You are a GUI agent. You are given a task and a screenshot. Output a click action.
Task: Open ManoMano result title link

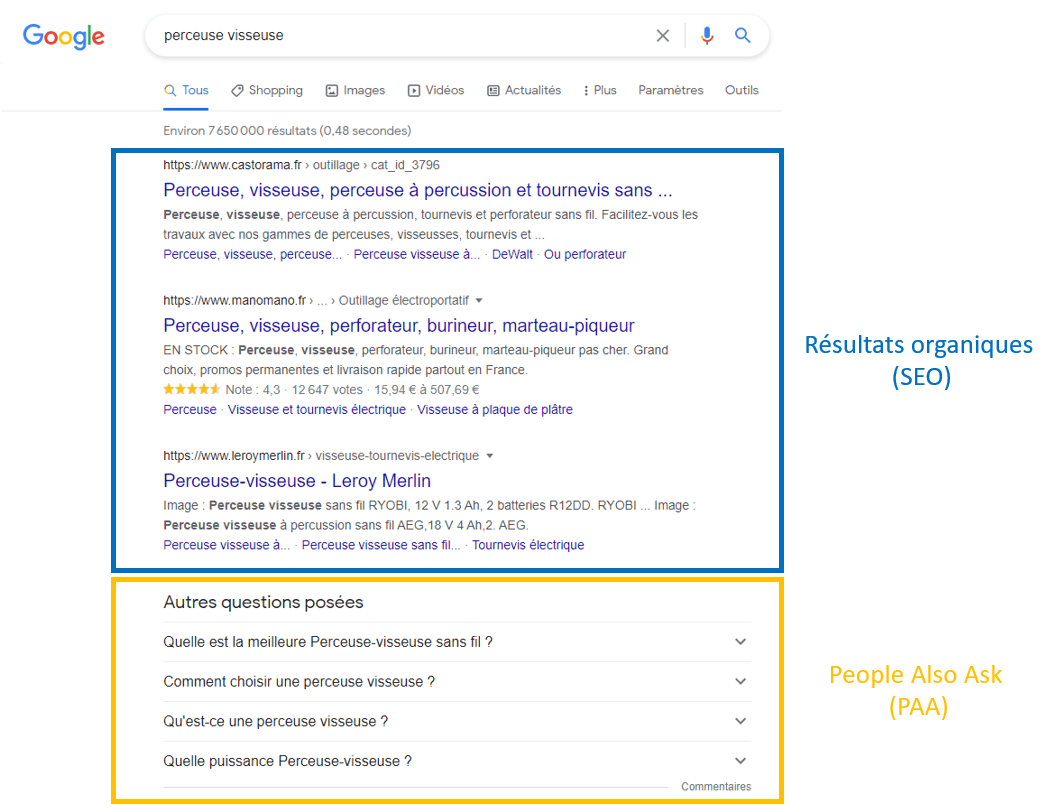[x=399, y=326]
